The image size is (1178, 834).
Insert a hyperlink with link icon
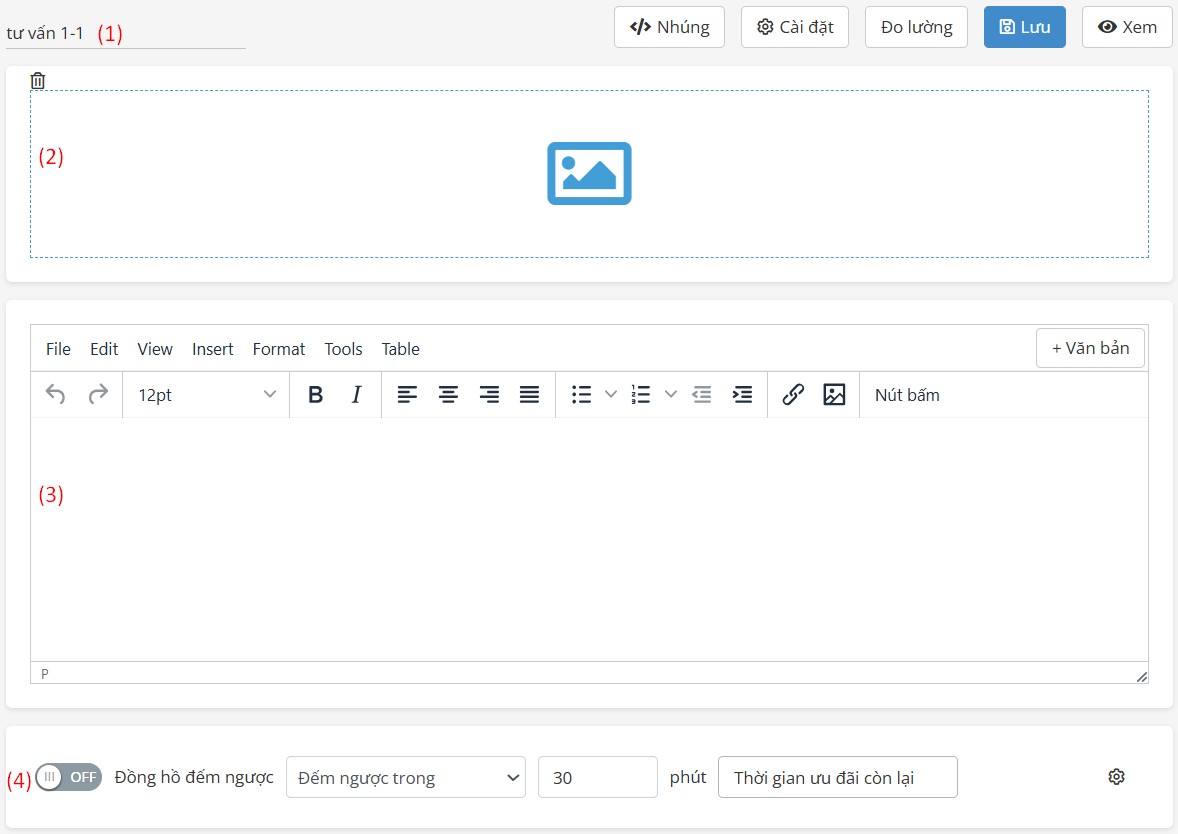click(793, 395)
